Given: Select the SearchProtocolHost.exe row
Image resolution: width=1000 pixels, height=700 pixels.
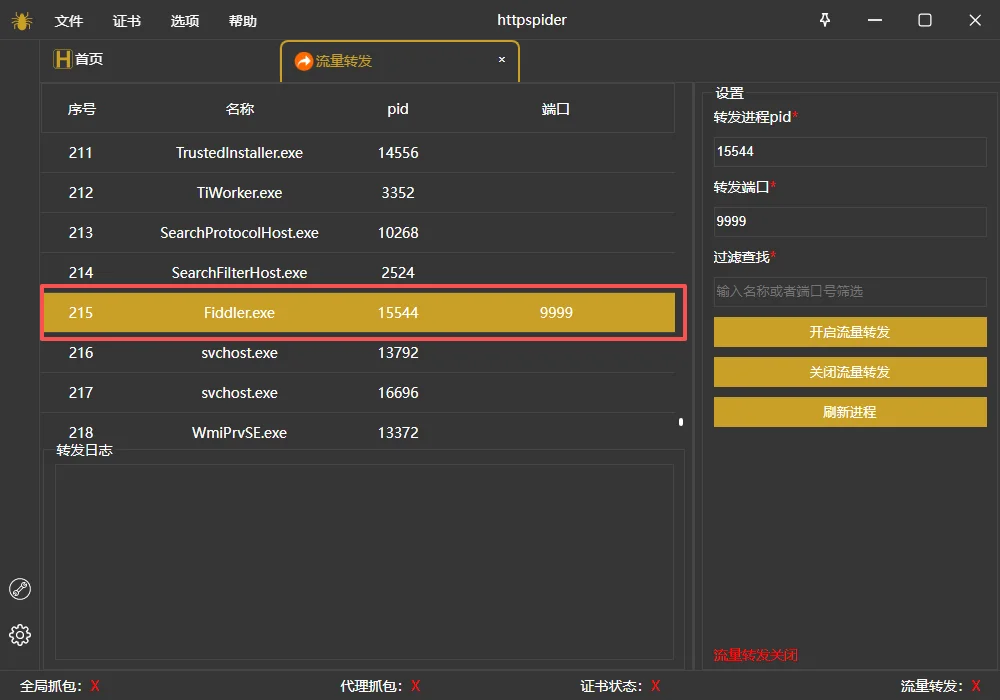Looking at the screenshot, I should coord(358,233).
